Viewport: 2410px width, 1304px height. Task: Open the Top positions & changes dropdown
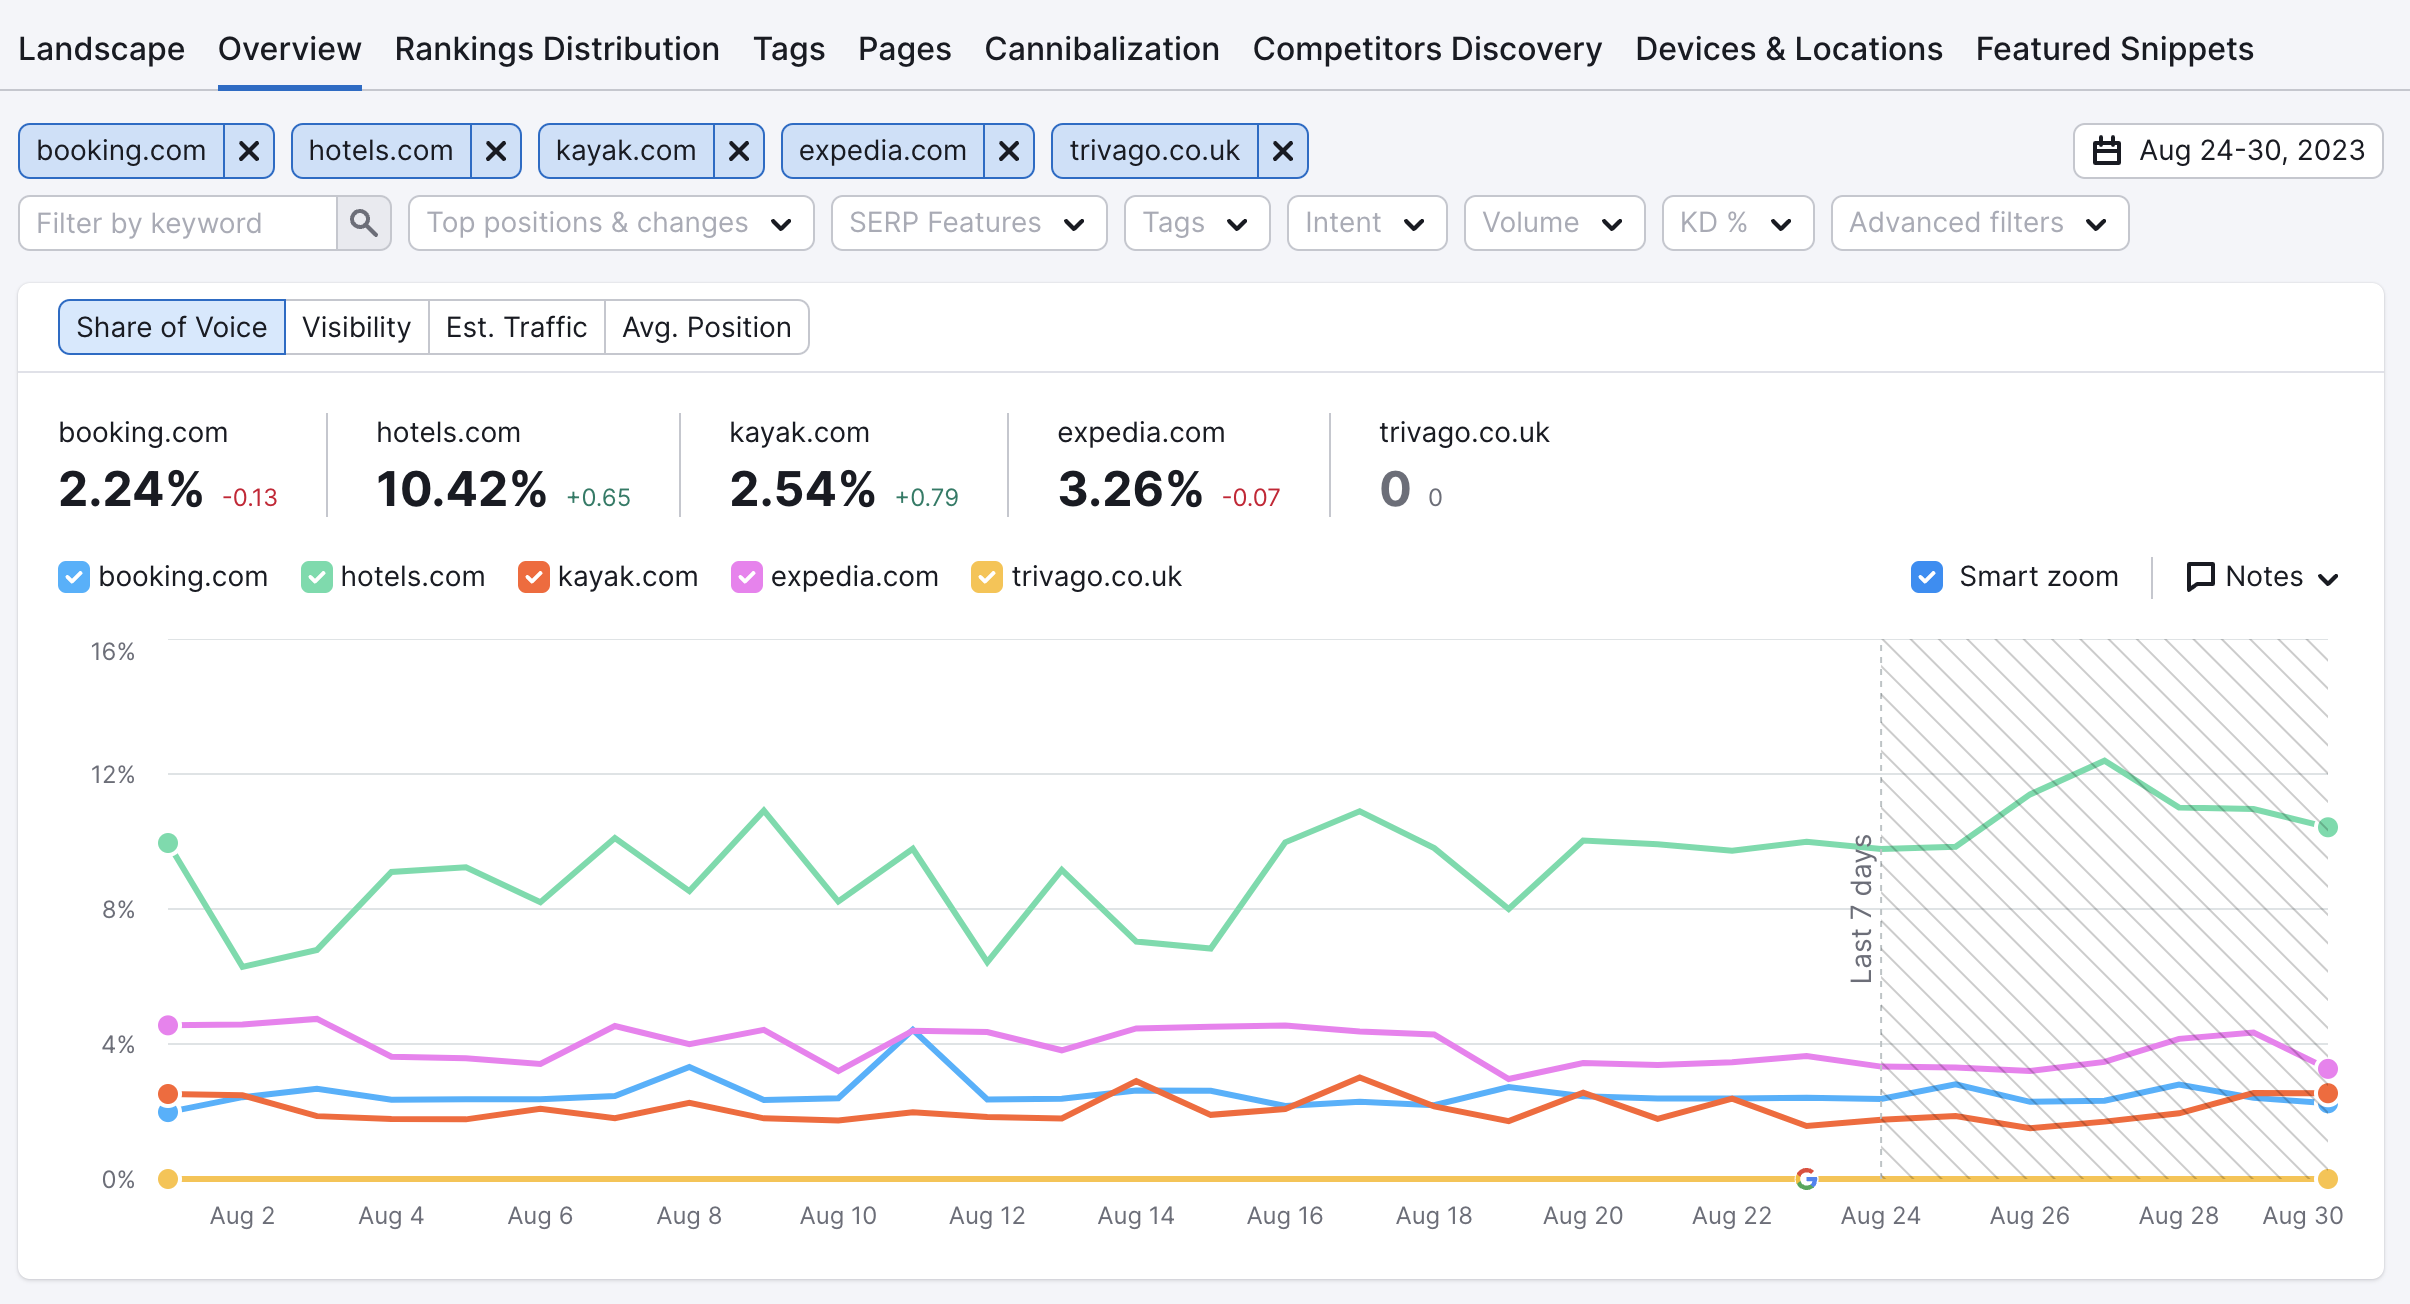coord(609,223)
